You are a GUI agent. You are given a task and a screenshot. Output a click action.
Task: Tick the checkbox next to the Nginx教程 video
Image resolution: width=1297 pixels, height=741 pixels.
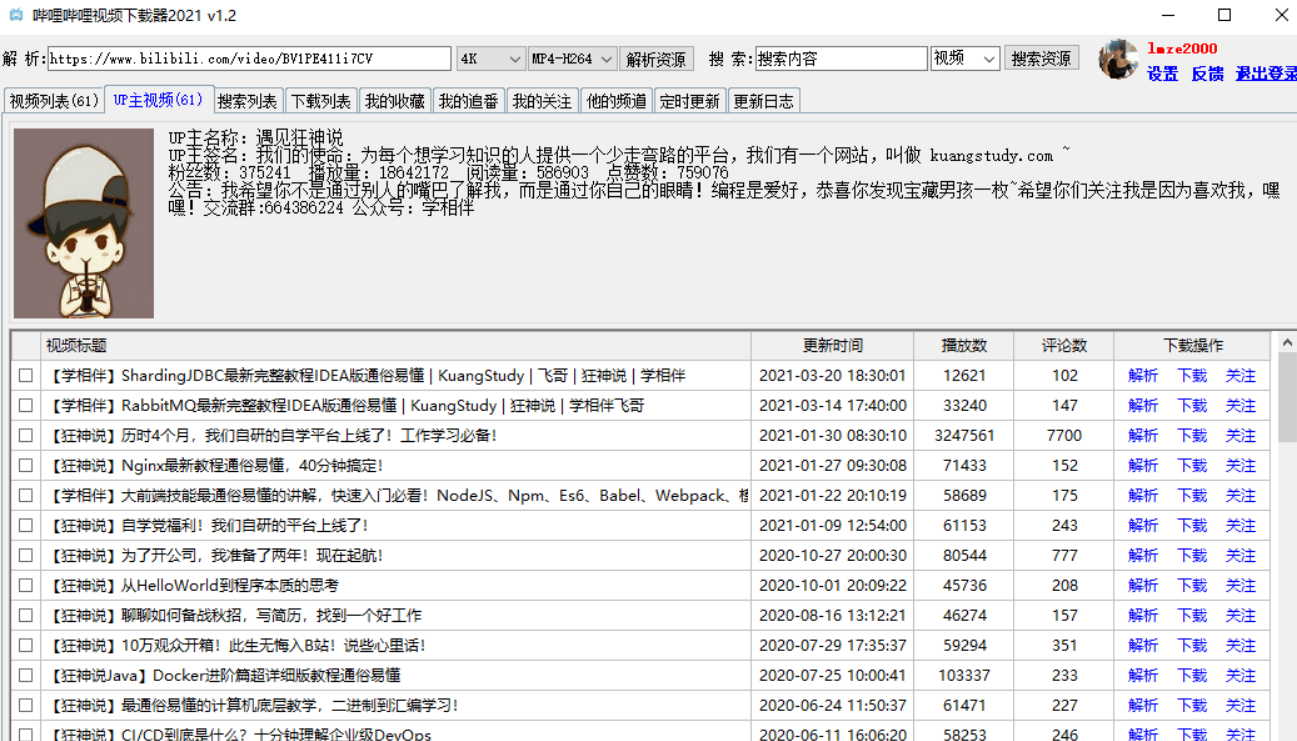tap(27, 466)
